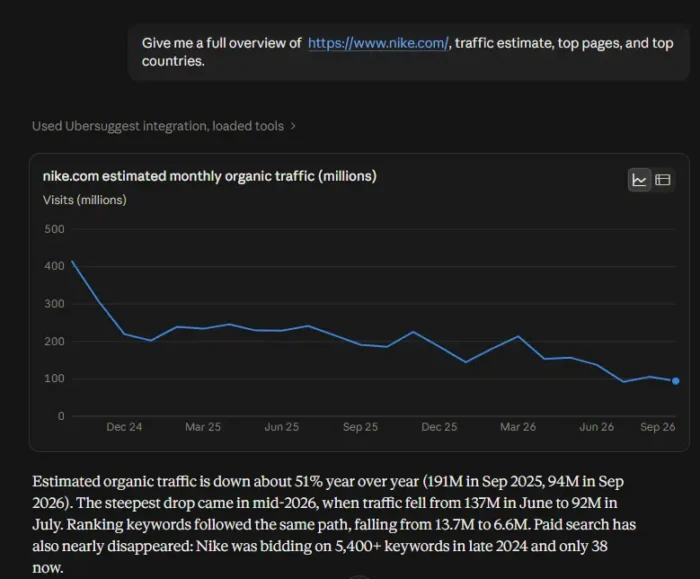Click the Sep 25 axis label
Screen dimensions: 700x579
pos(360,427)
